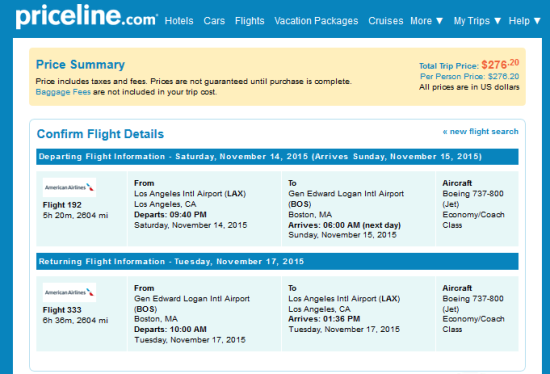Expand the My Trips dropdown
Viewport: 550px width, 374px height.
coord(477,21)
